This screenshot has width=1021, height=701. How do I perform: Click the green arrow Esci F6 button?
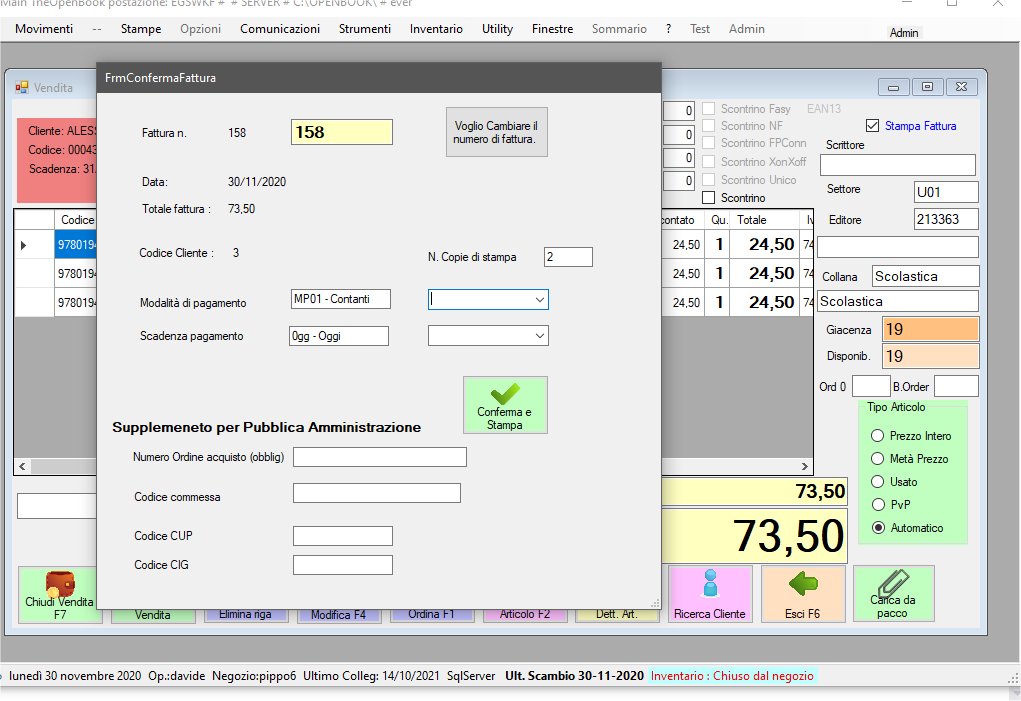(x=804, y=594)
